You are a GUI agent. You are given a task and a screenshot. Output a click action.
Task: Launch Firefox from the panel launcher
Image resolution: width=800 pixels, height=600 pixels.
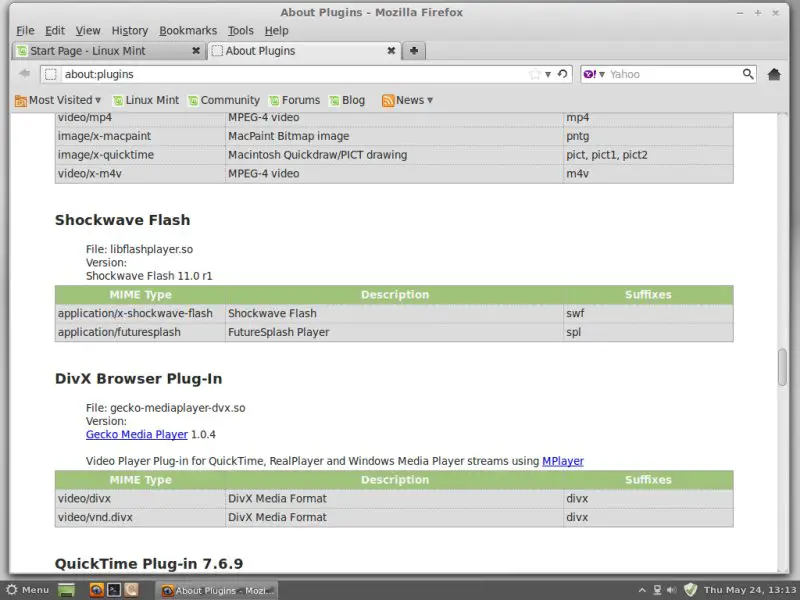click(96, 590)
